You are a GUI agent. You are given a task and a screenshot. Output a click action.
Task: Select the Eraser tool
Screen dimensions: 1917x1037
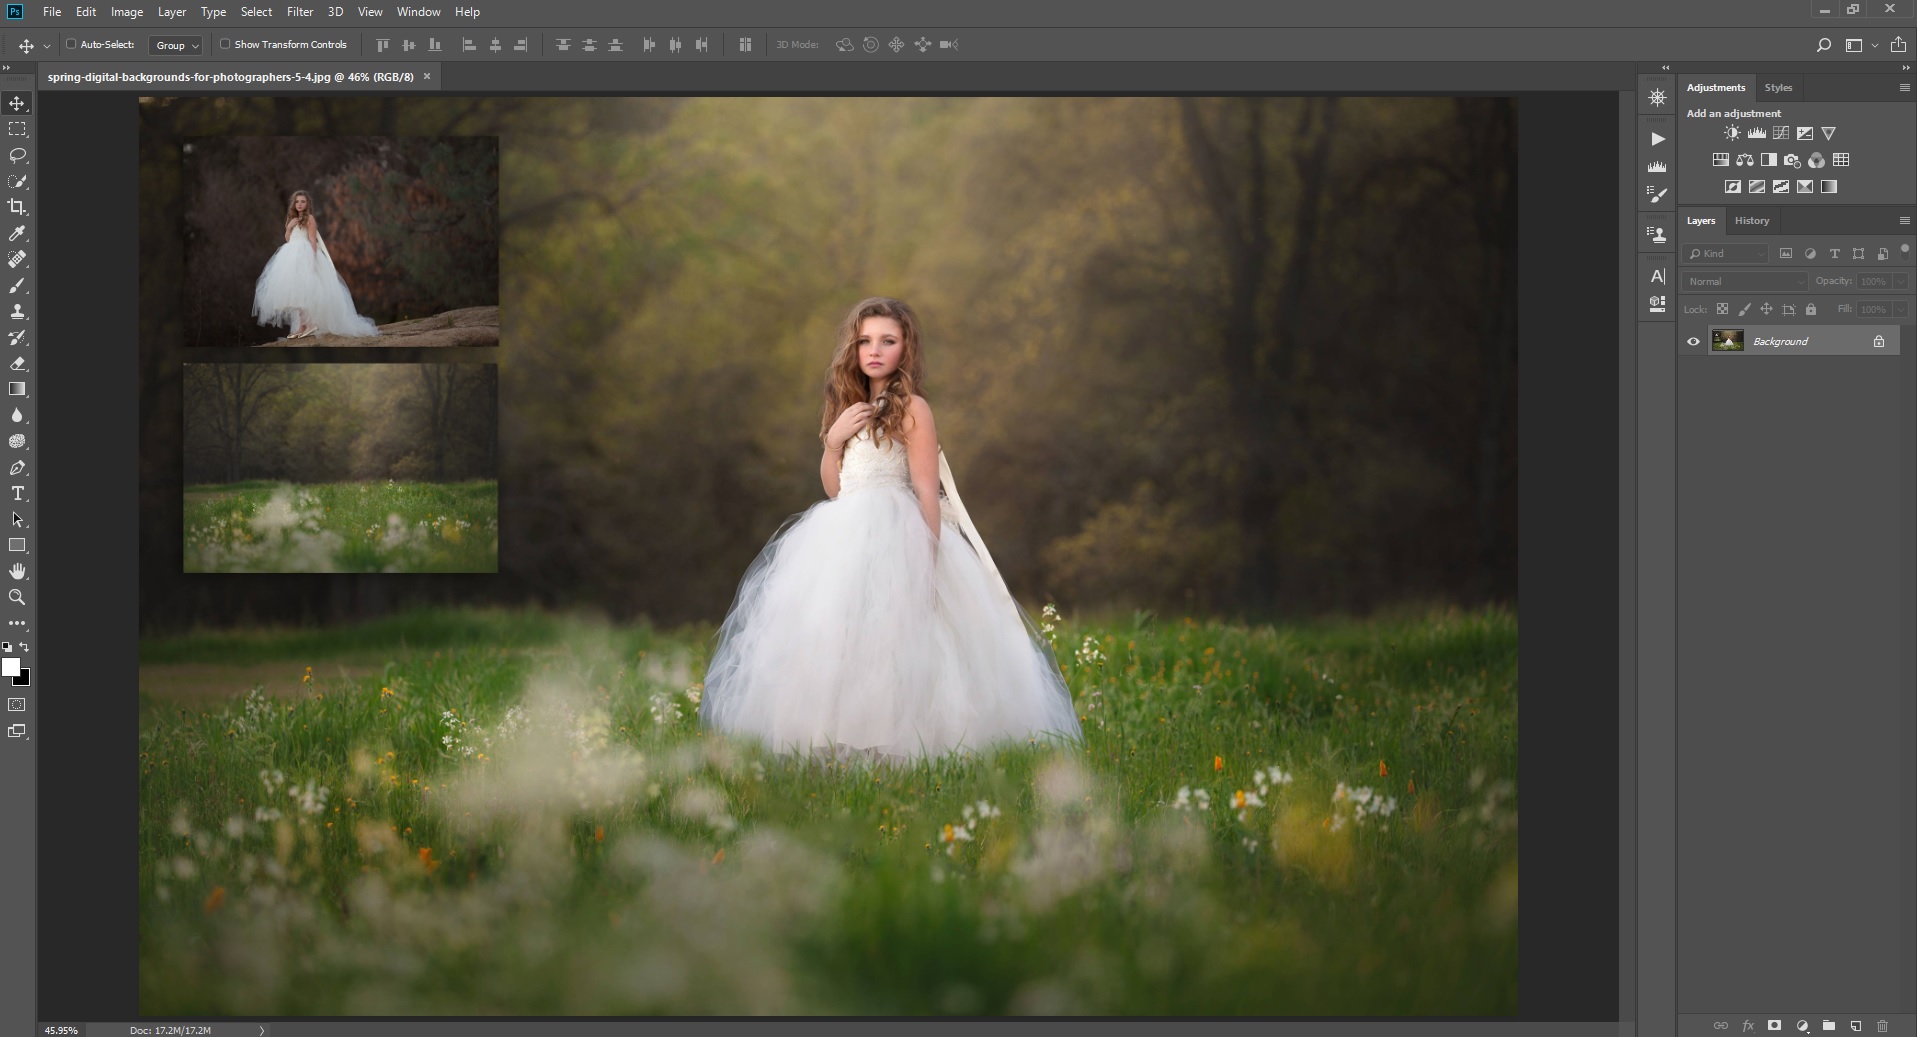(x=17, y=363)
